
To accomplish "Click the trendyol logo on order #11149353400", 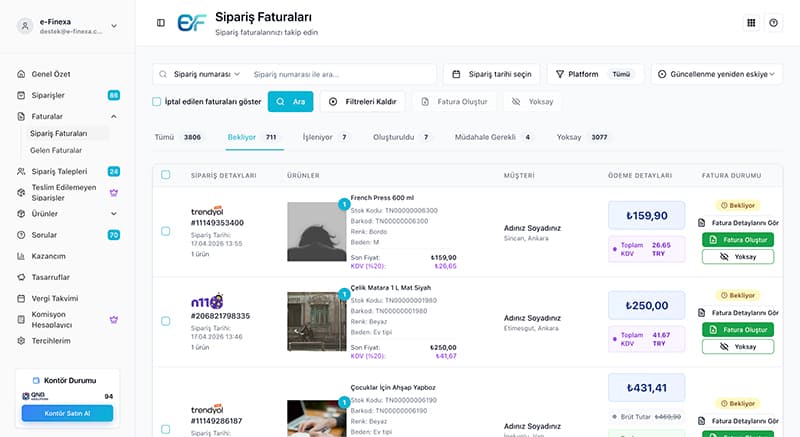I will click(207, 211).
